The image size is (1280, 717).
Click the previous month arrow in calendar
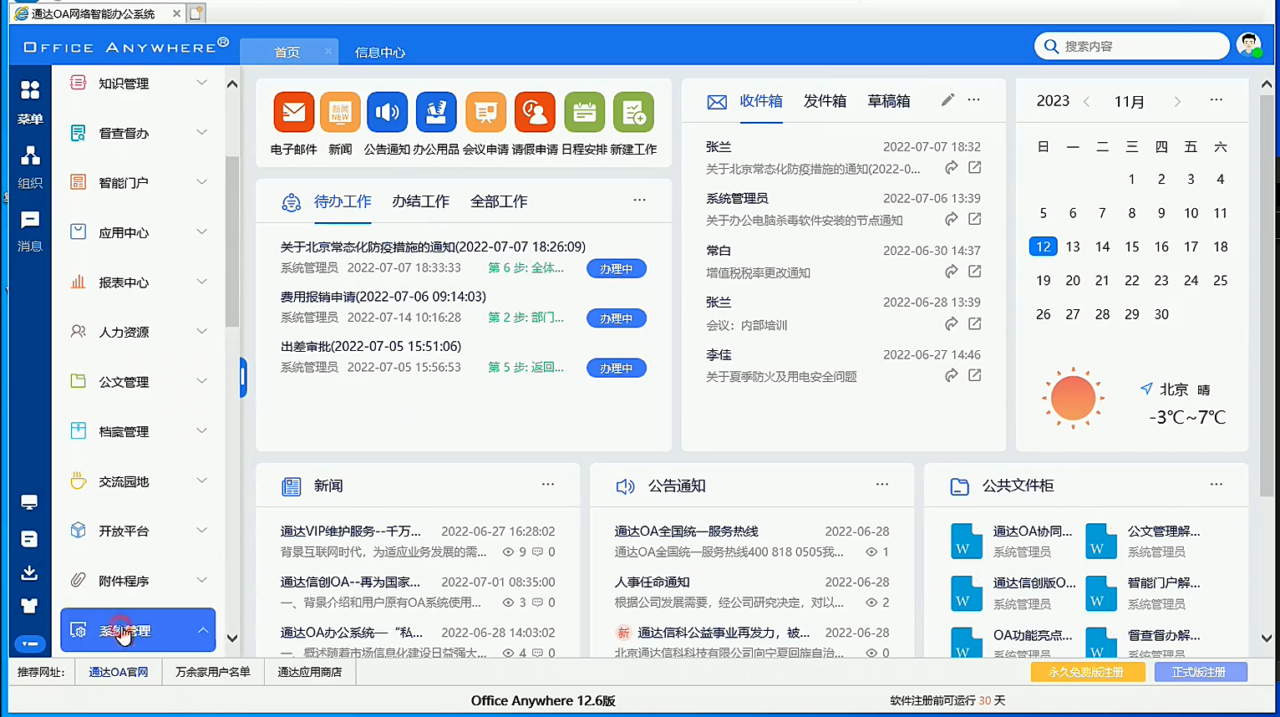pyautogui.click(x=1087, y=102)
